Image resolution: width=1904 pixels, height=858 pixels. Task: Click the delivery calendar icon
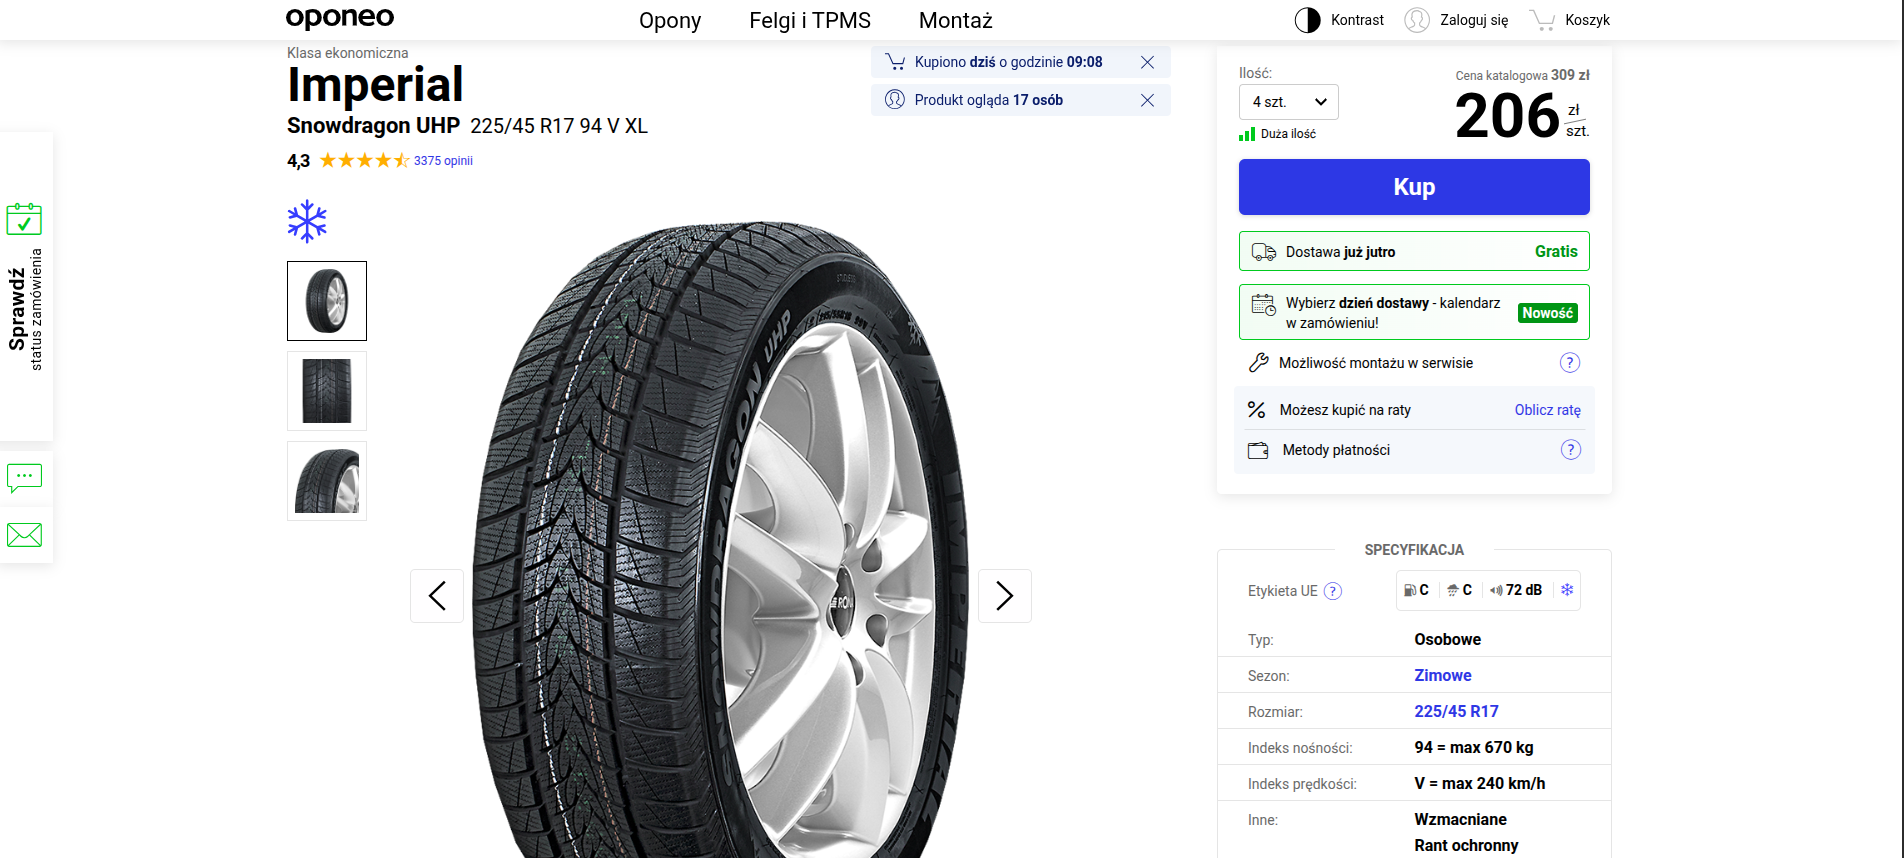(1264, 305)
